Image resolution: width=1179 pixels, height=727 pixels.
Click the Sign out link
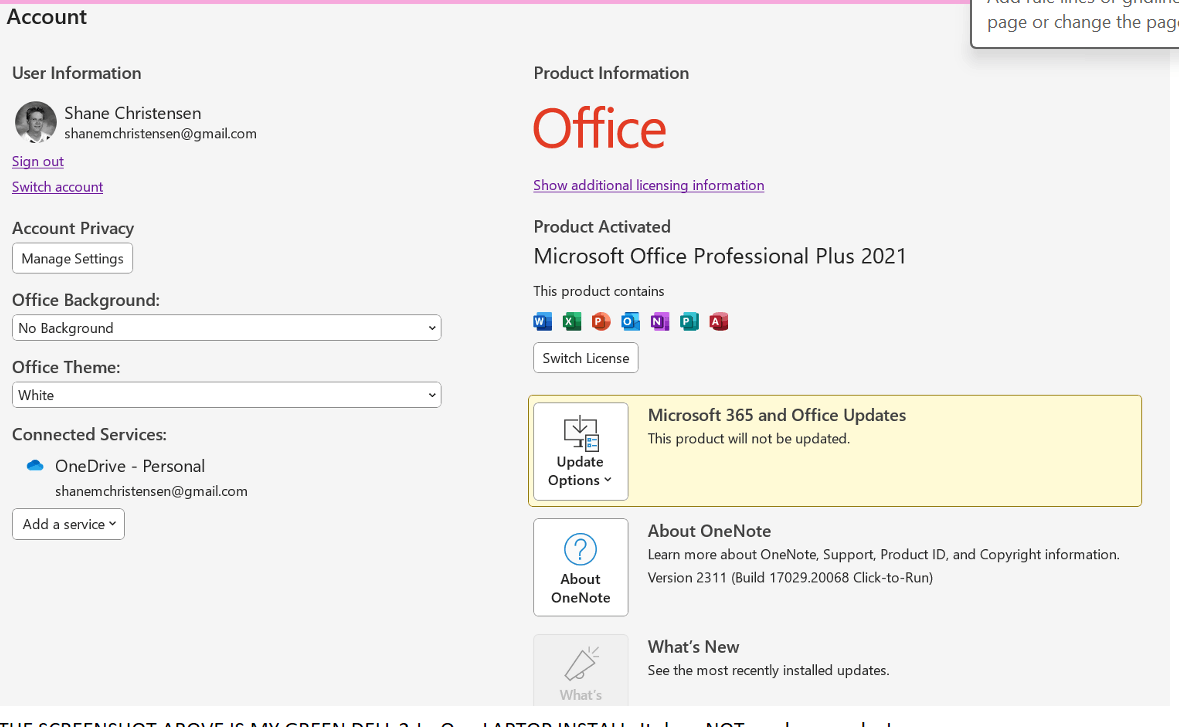[37, 161]
